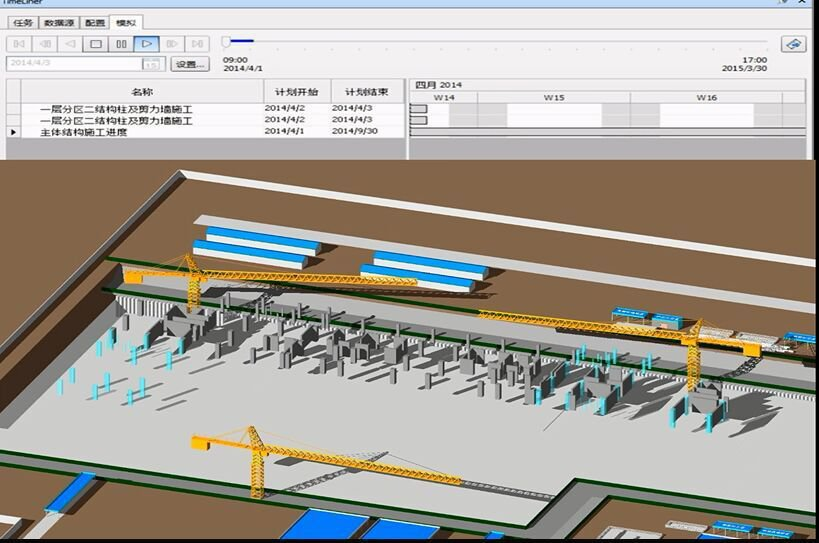Step the simulation back one interval
The height and width of the screenshot is (543, 819).
coord(45,44)
